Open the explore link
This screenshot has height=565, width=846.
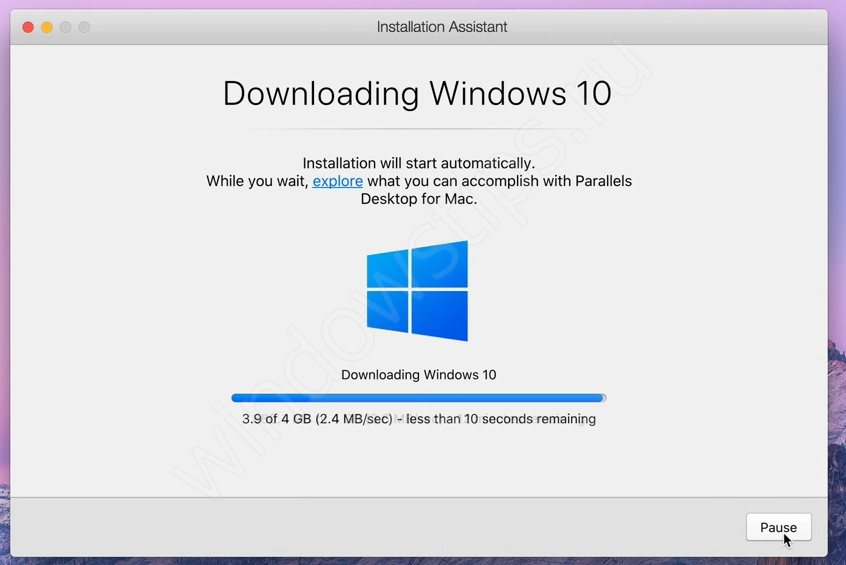(x=337, y=181)
